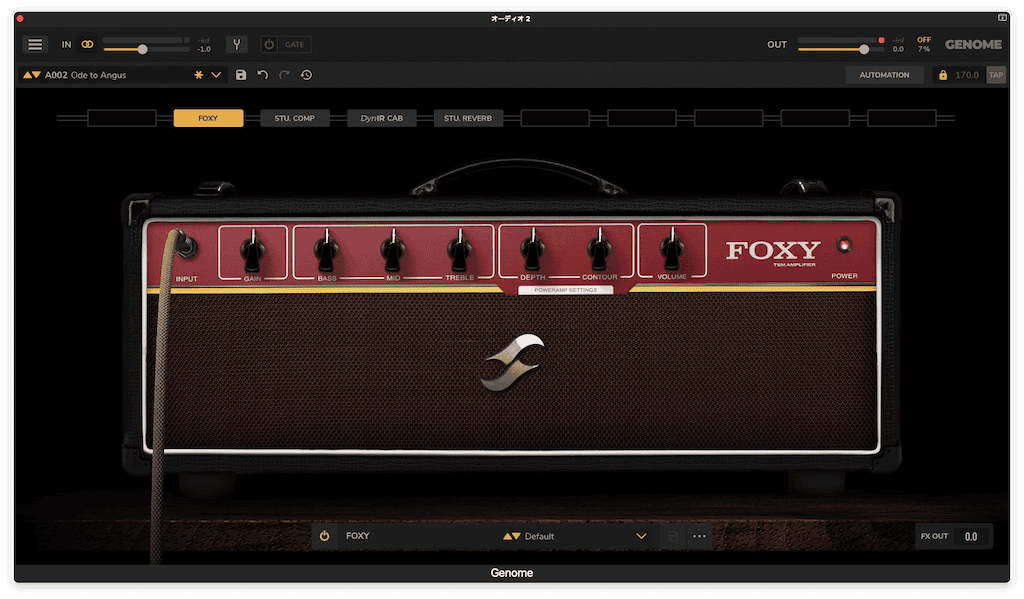
Task: Click the amp INPUT jack
Action: (185, 245)
